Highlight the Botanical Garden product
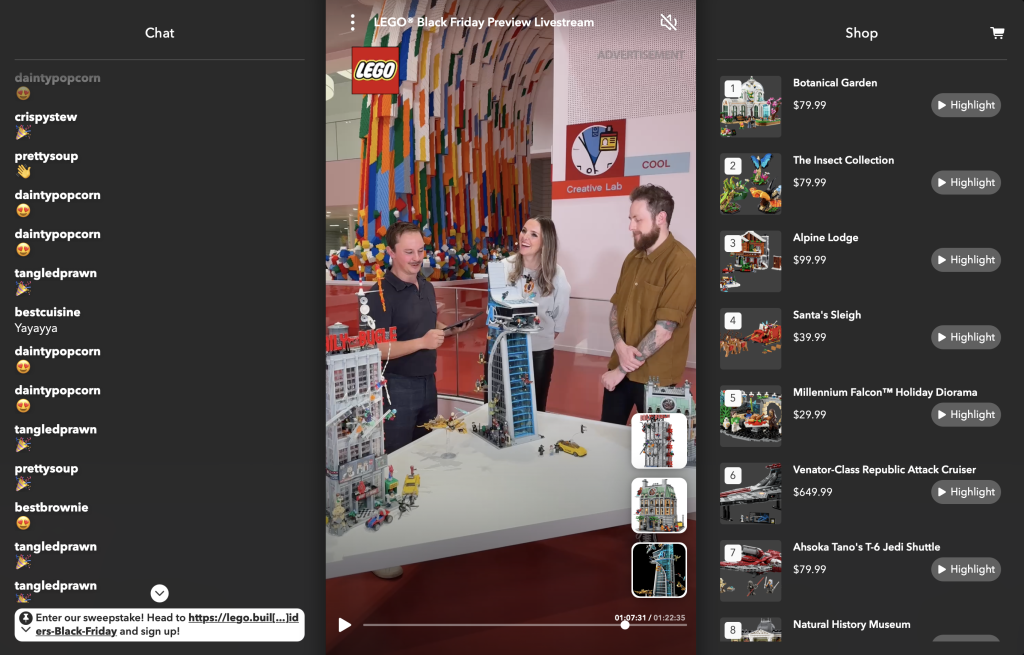The height and width of the screenshot is (655, 1024). point(965,105)
